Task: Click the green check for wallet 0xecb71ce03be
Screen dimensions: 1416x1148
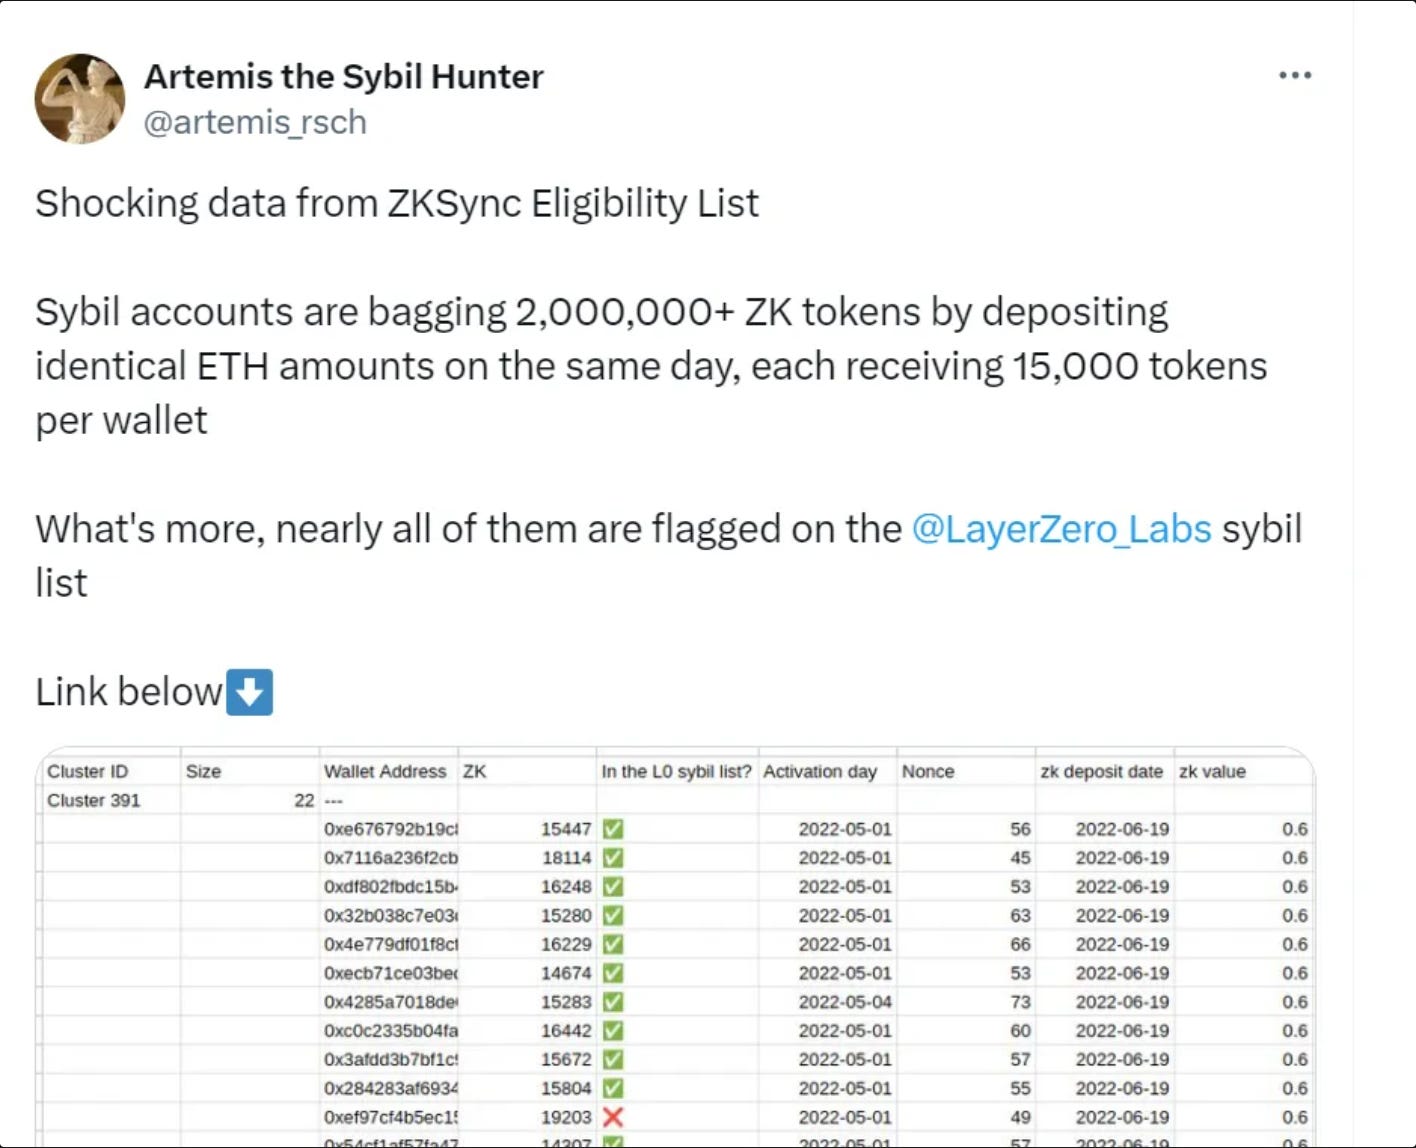Action: [613, 973]
